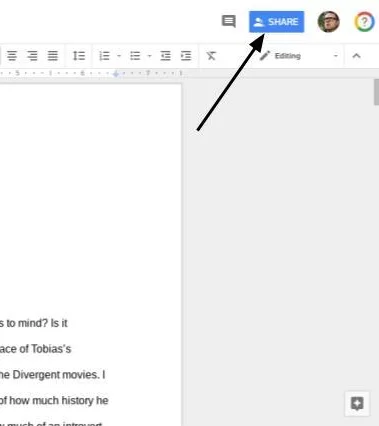Click the vertical scrollbar thumb
Image resolution: width=379 pixels, height=426 pixels.
click(x=376, y=92)
